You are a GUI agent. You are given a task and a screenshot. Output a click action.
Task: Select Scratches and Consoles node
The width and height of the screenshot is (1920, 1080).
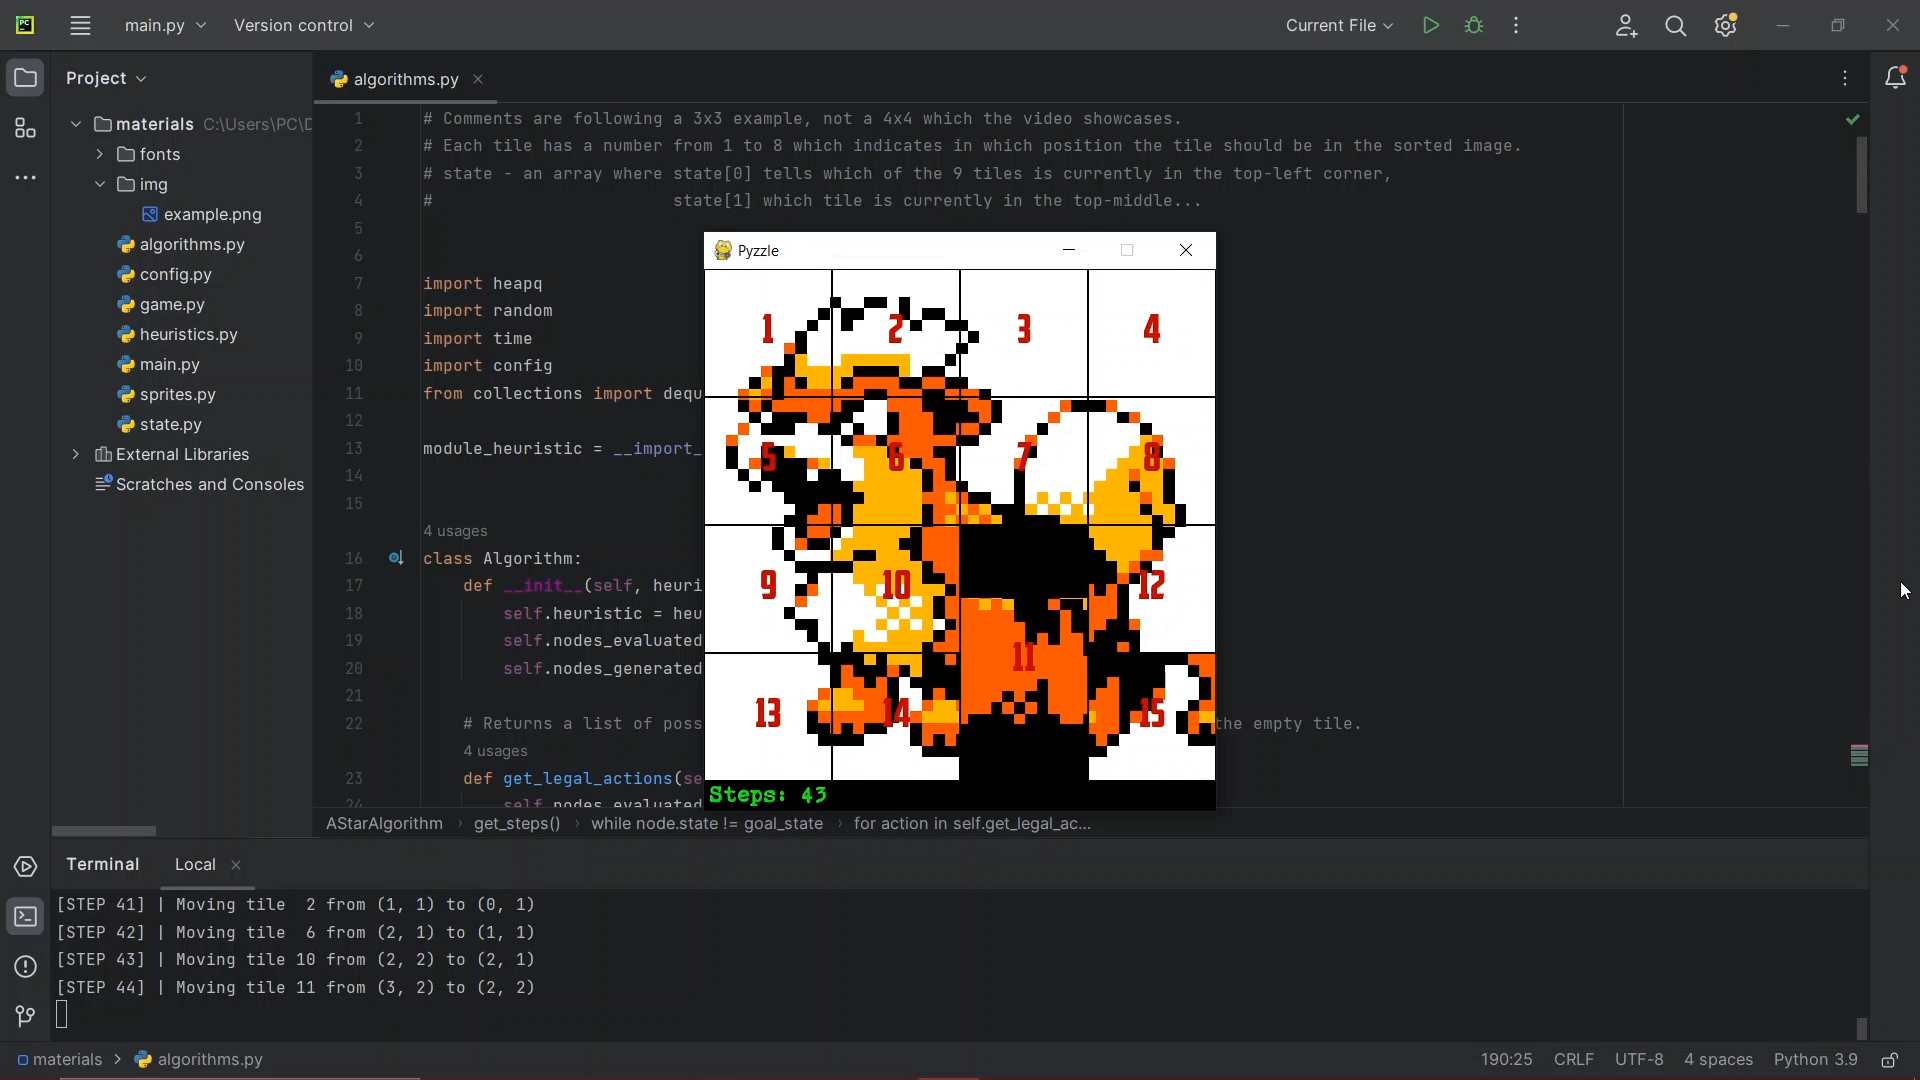[x=200, y=485]
